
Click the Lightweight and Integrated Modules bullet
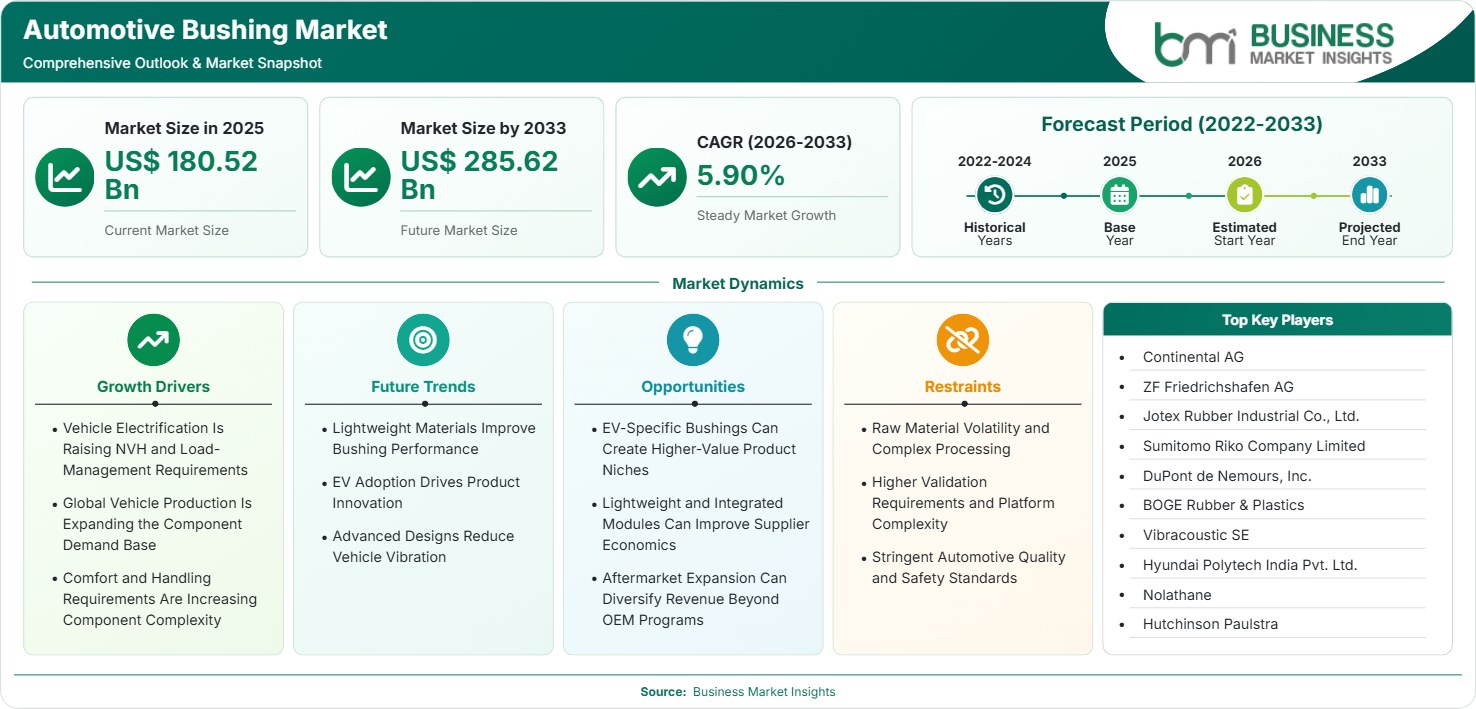click(x=706, y=524)
